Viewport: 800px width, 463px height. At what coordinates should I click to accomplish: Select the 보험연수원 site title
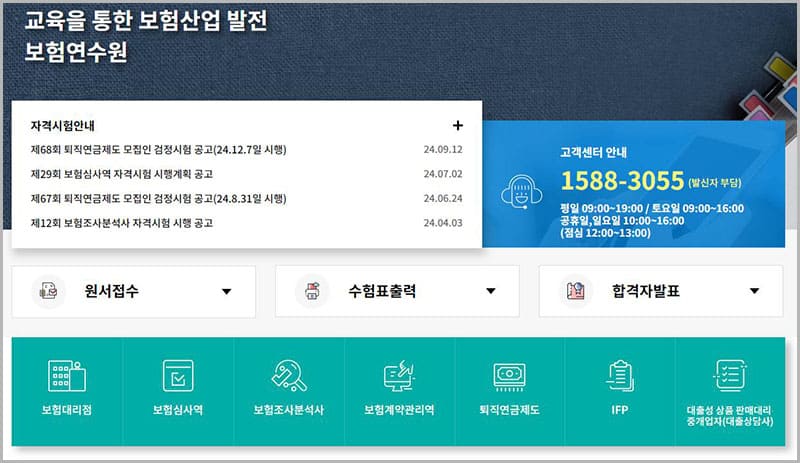[x=76, y=52]
